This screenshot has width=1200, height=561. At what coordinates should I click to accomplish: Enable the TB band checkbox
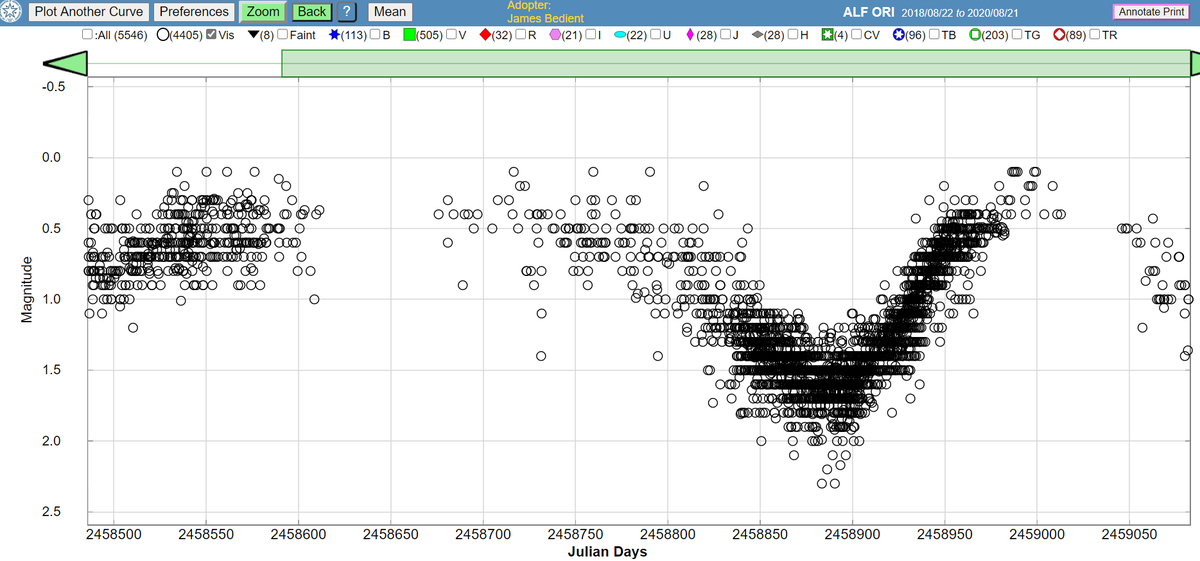pos(935,34)
